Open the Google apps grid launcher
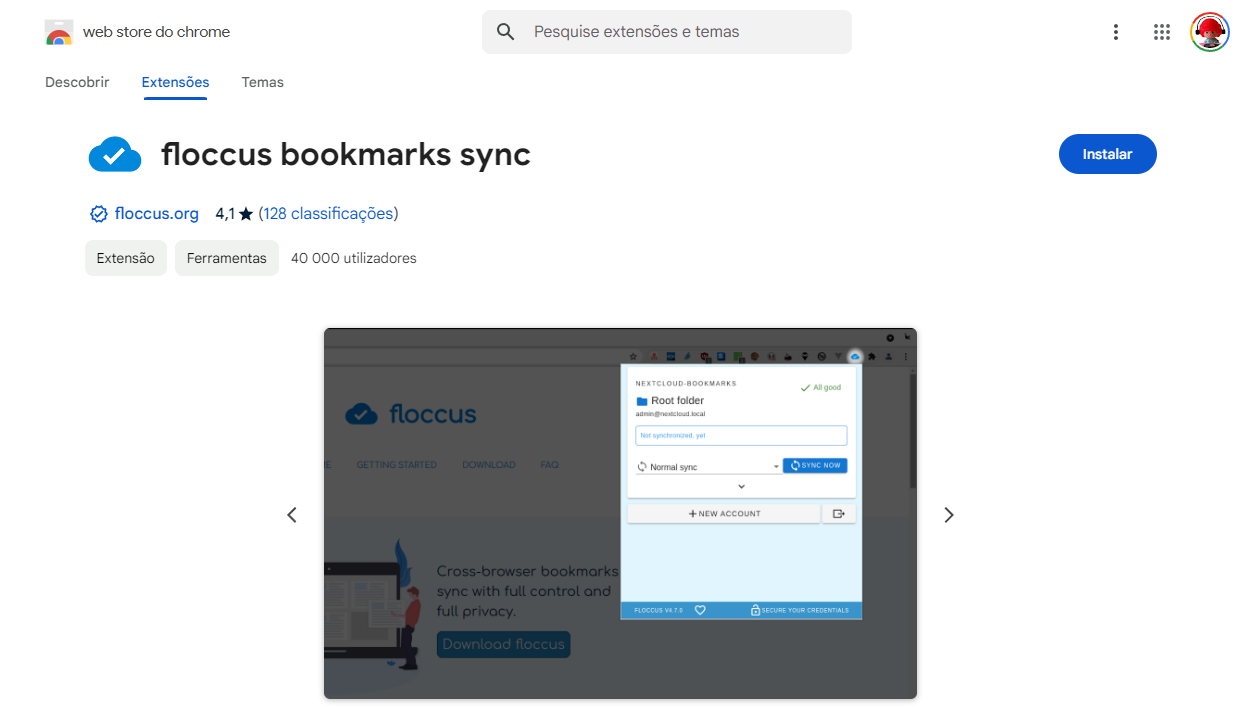 point(1162,32)
